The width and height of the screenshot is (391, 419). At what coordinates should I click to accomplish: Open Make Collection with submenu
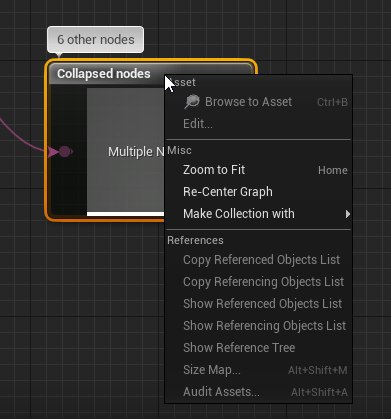point(258,214)
